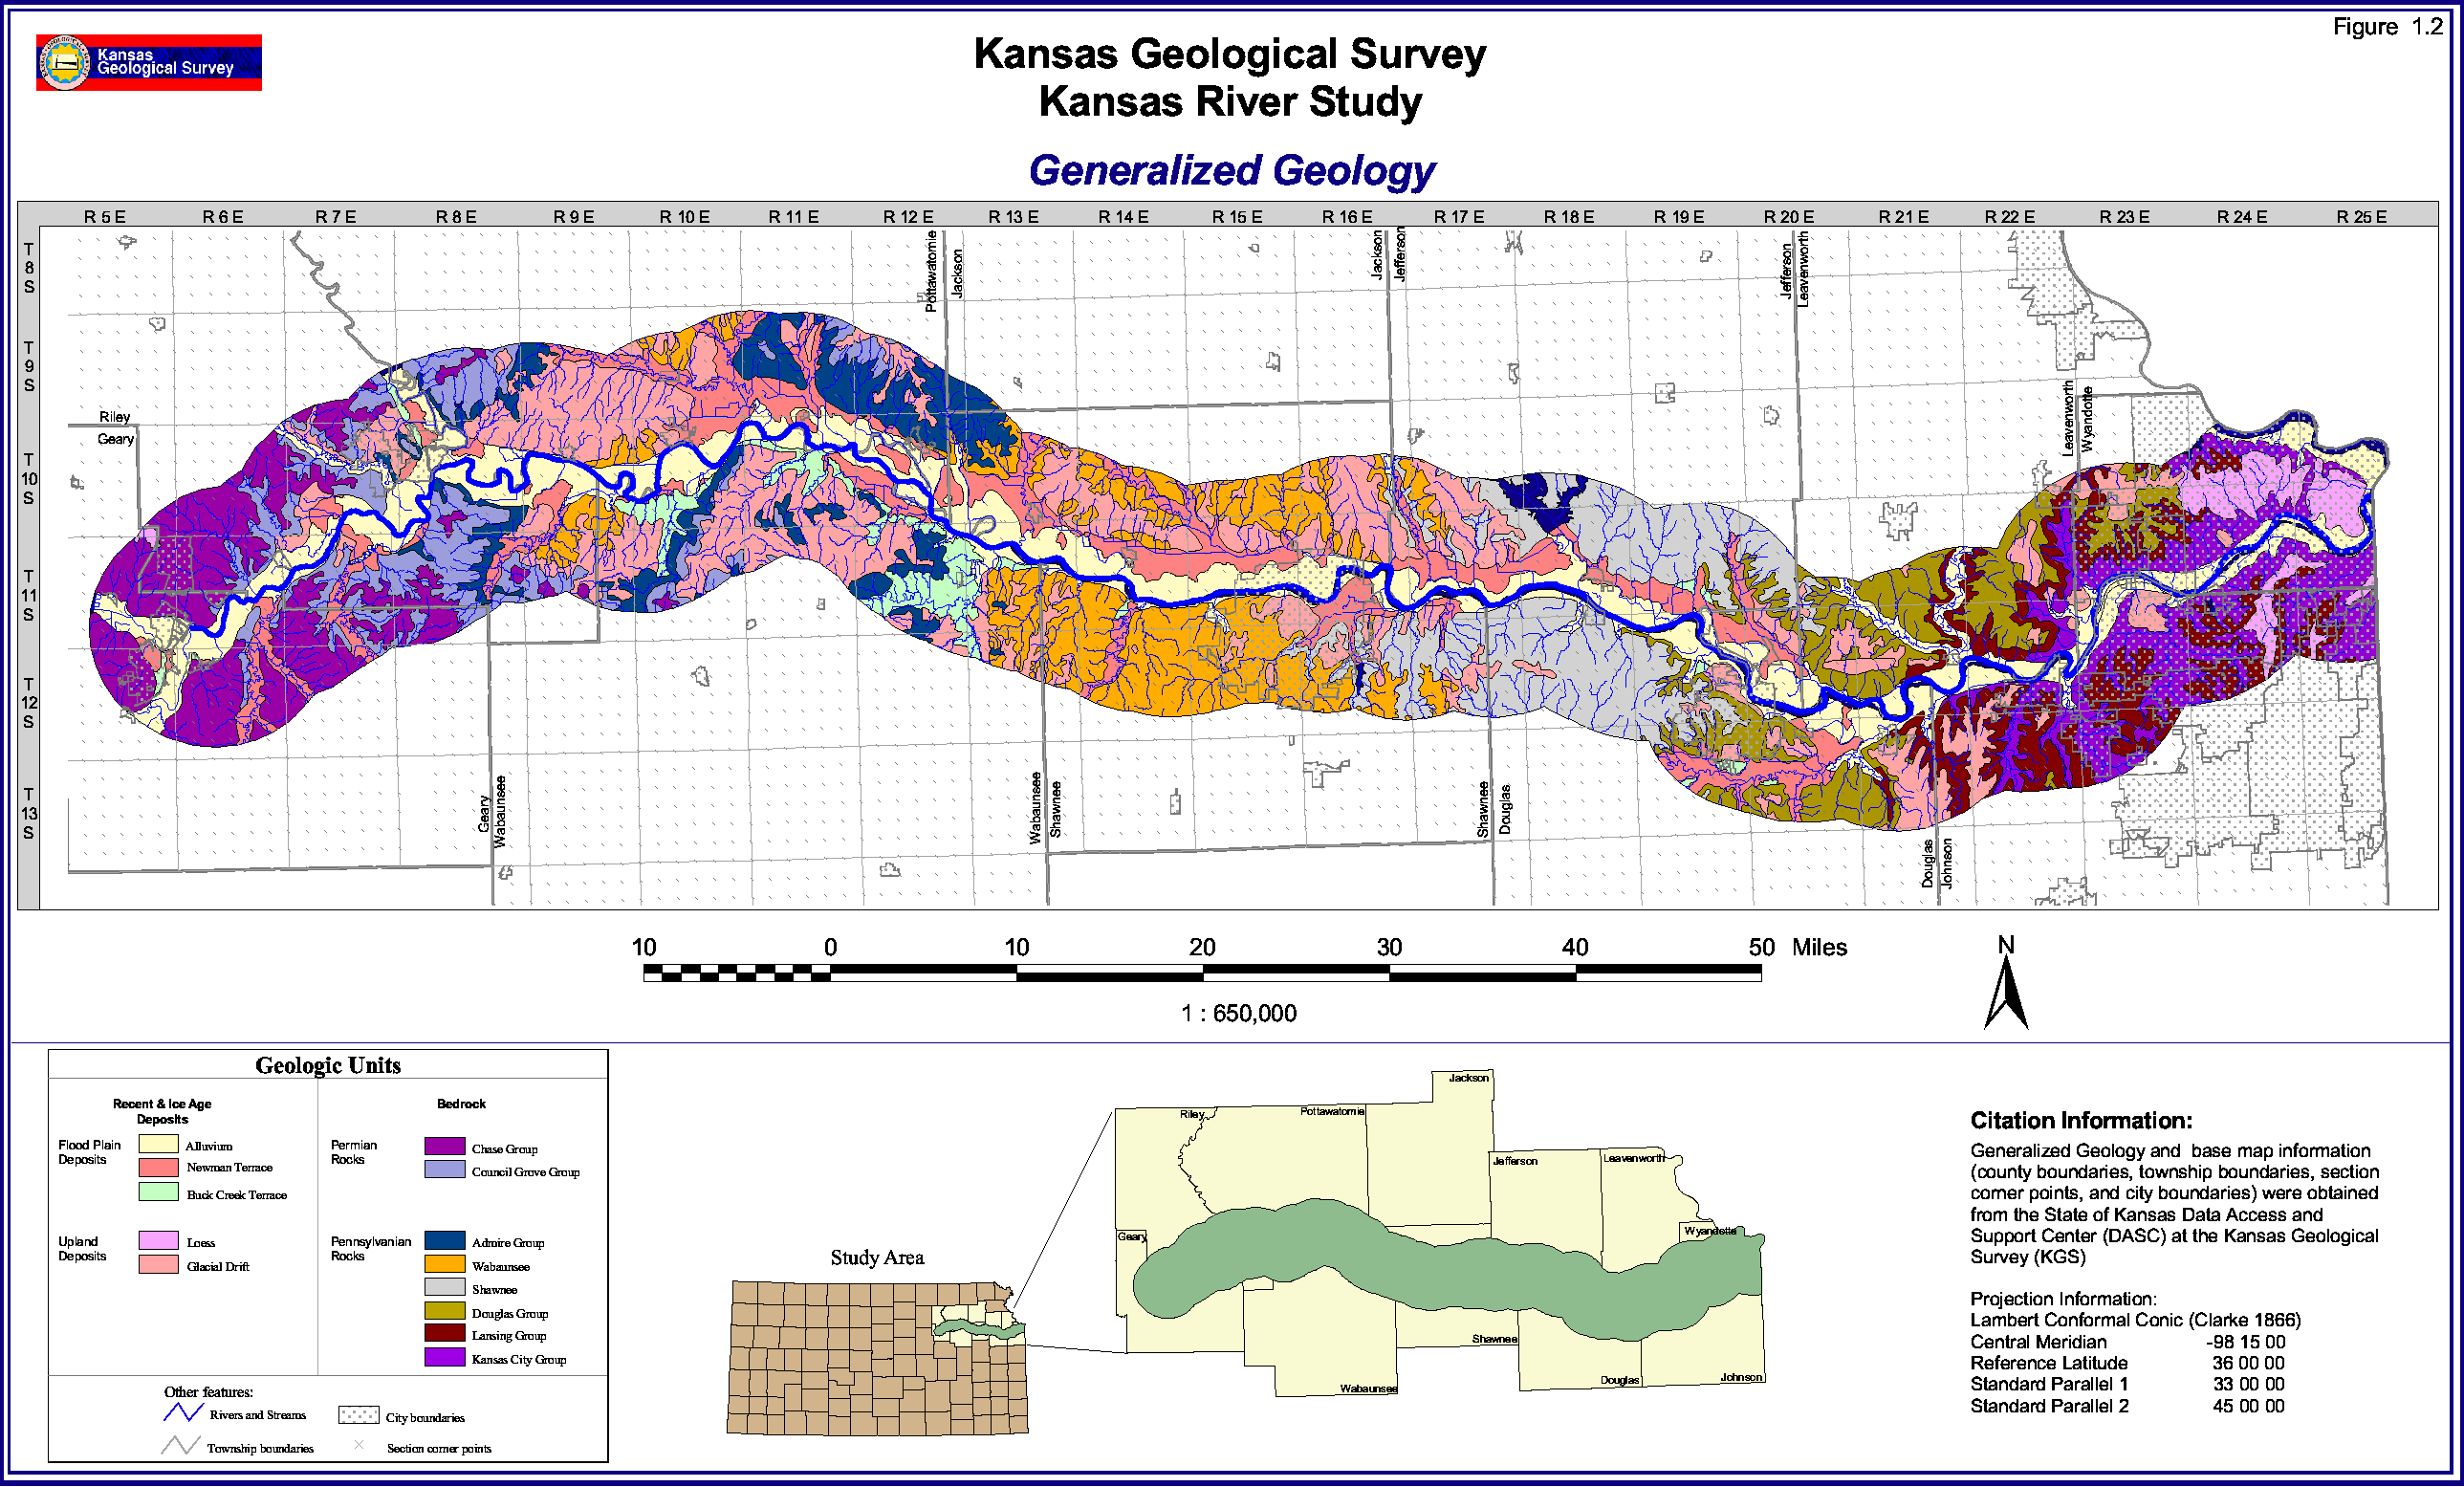Select the Loess color swatch

158,1241
